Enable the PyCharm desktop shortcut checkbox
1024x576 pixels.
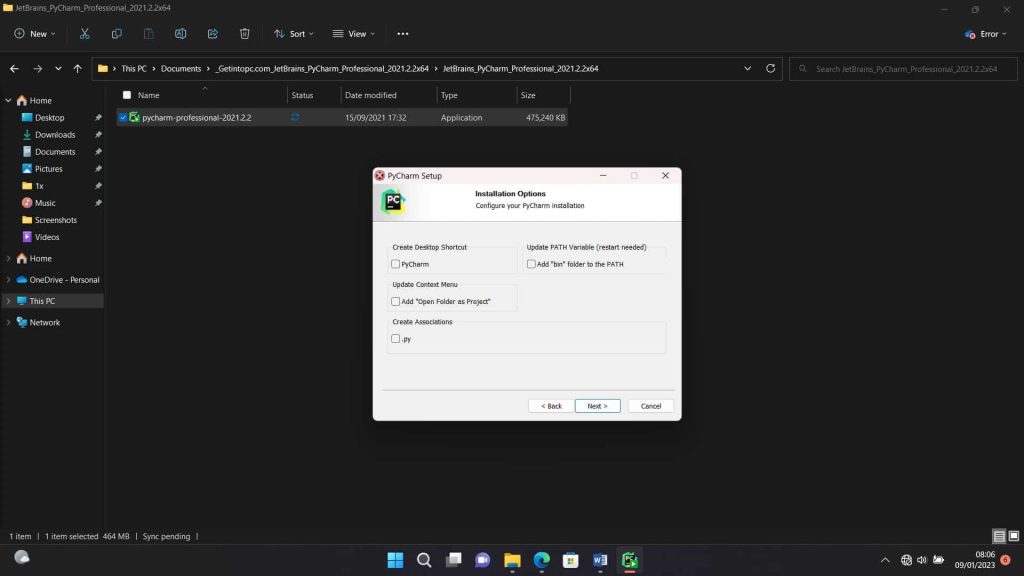pyautogui.click(x=396, y=264)
